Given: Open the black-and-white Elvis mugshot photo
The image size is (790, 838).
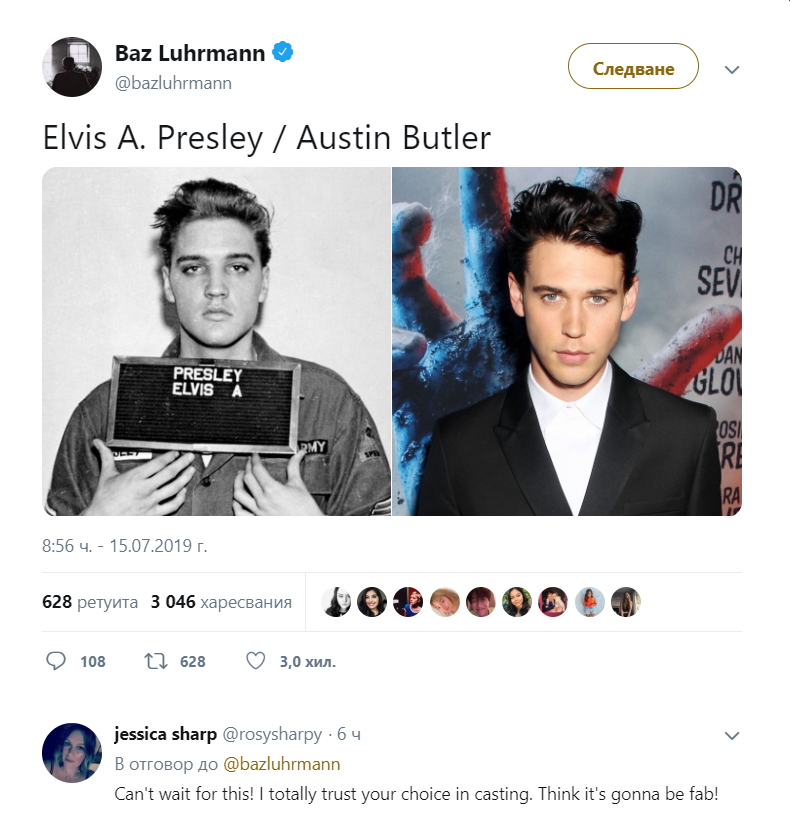Looking at the screenshot, I should [x=216, y=342].
